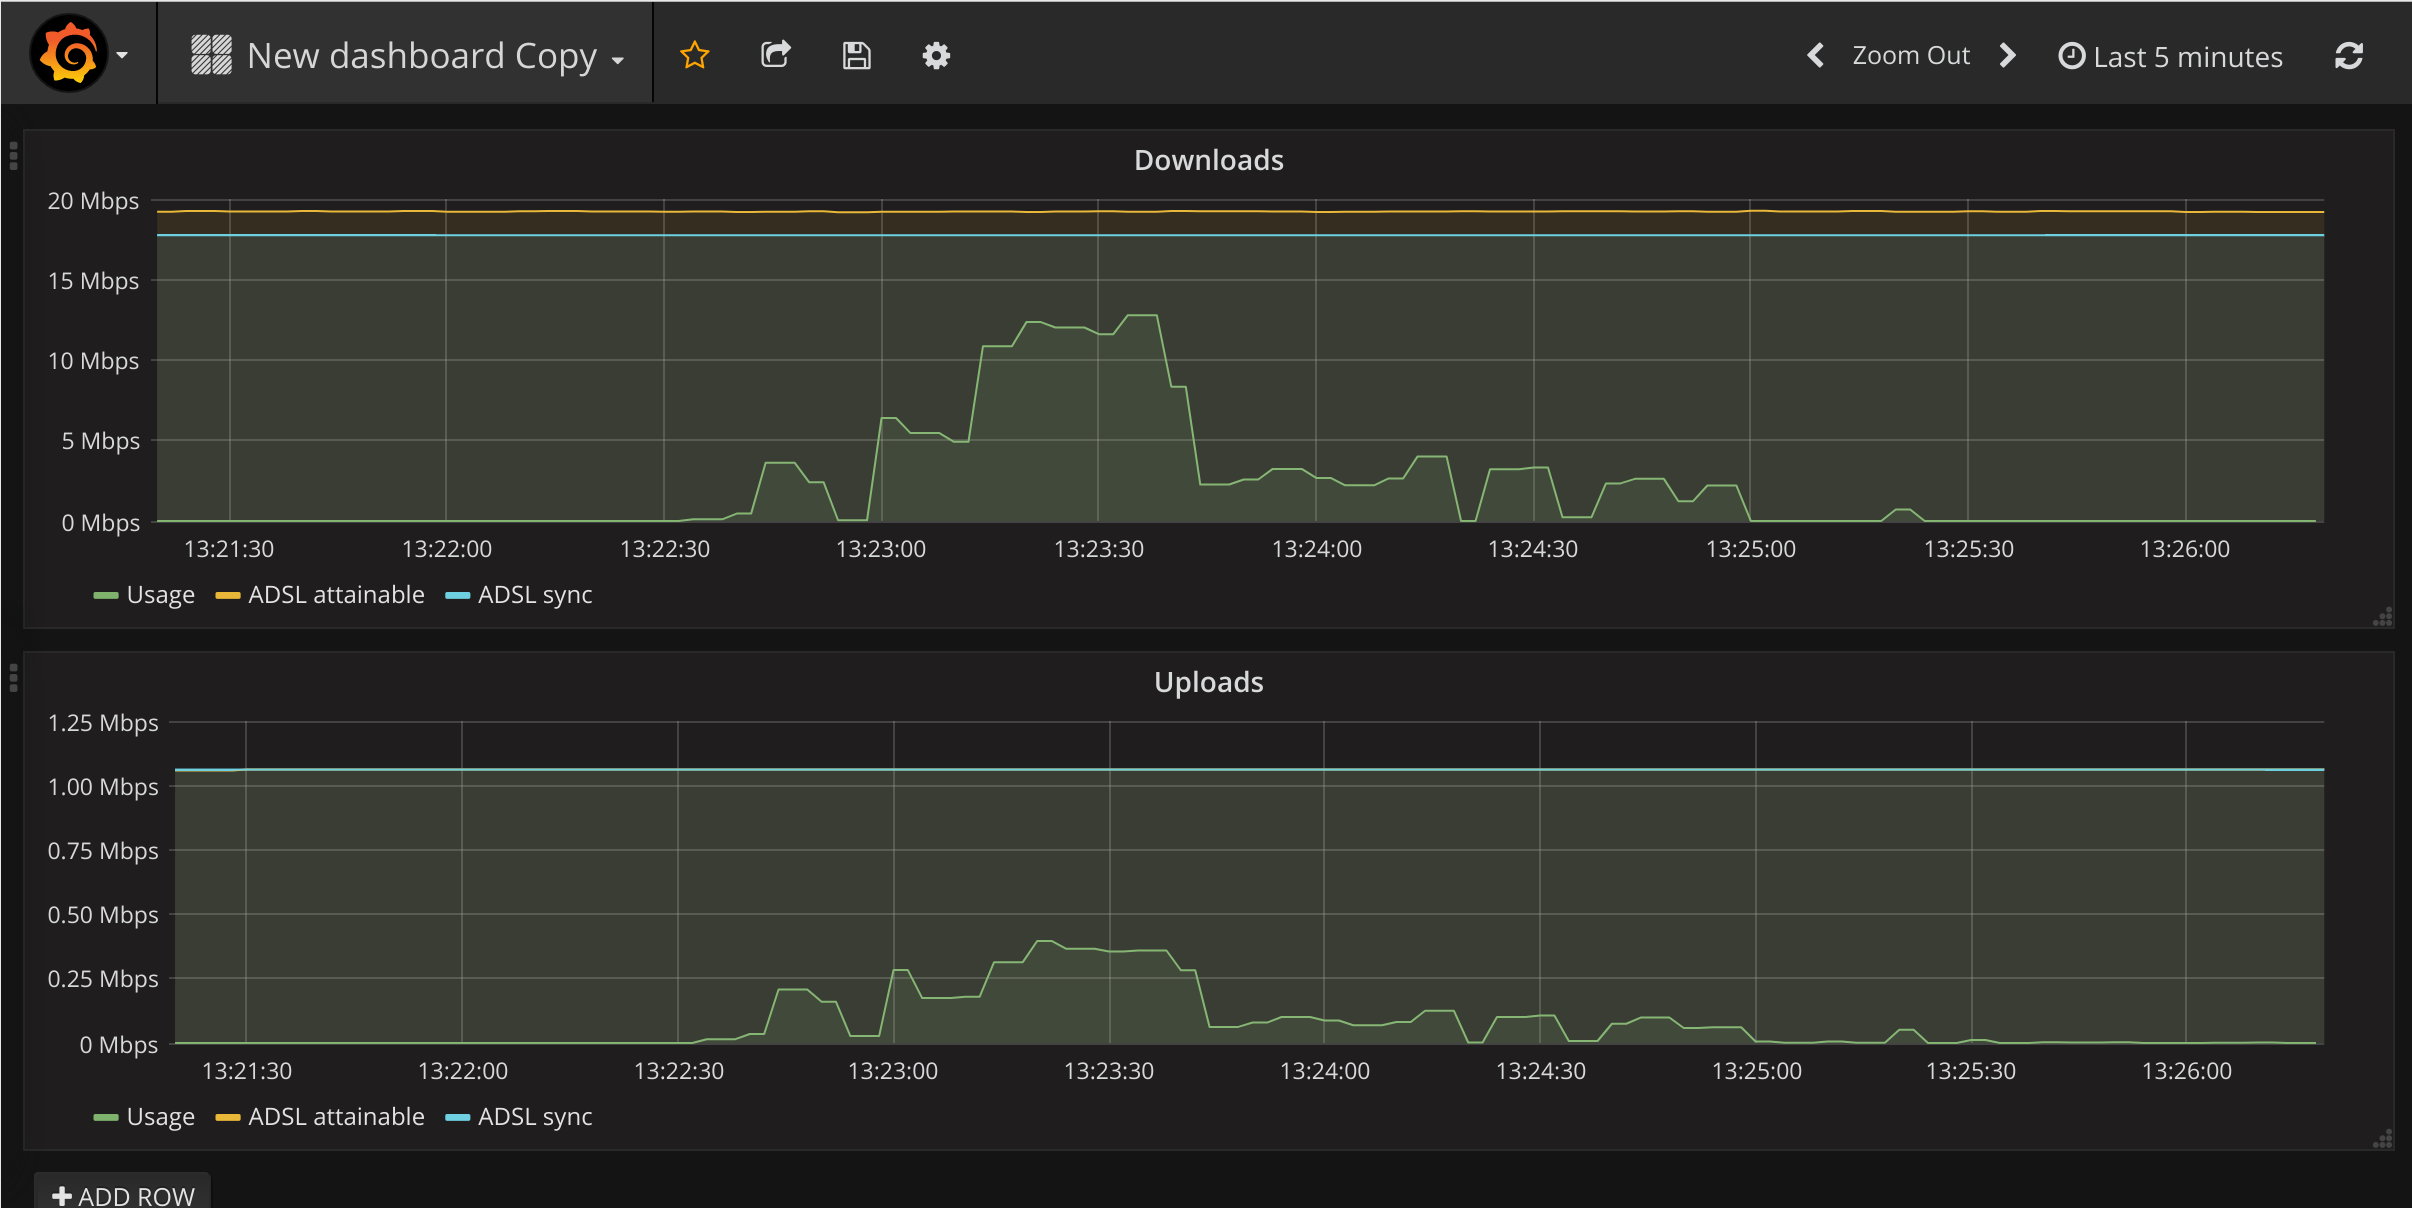Open dashboard settings gear icon
The height and width of the screenshot is (1208, 2412).
point(936,55)
